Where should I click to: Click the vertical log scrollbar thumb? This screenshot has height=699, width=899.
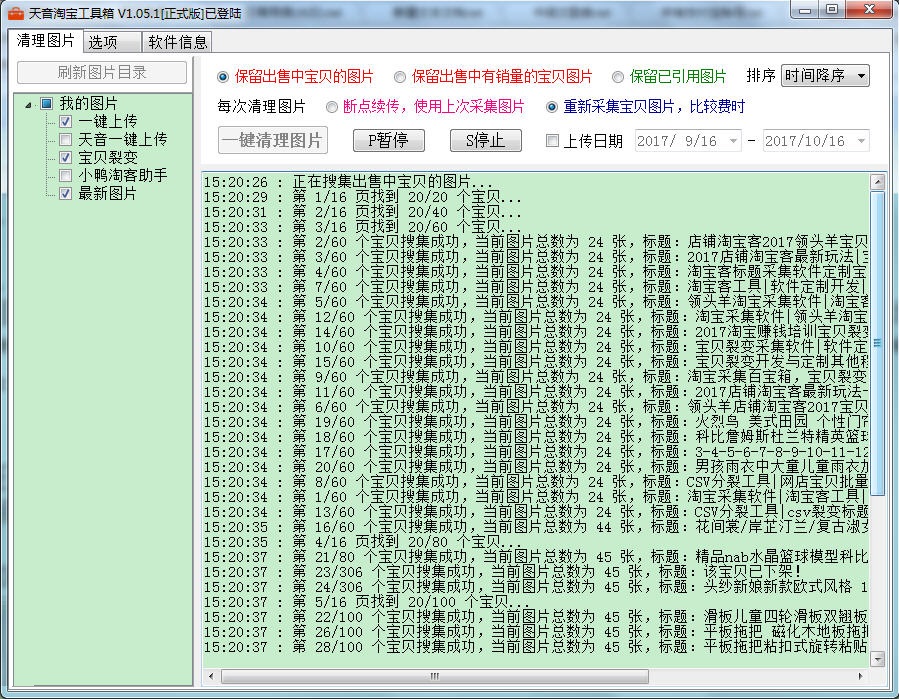coord(877,343)
